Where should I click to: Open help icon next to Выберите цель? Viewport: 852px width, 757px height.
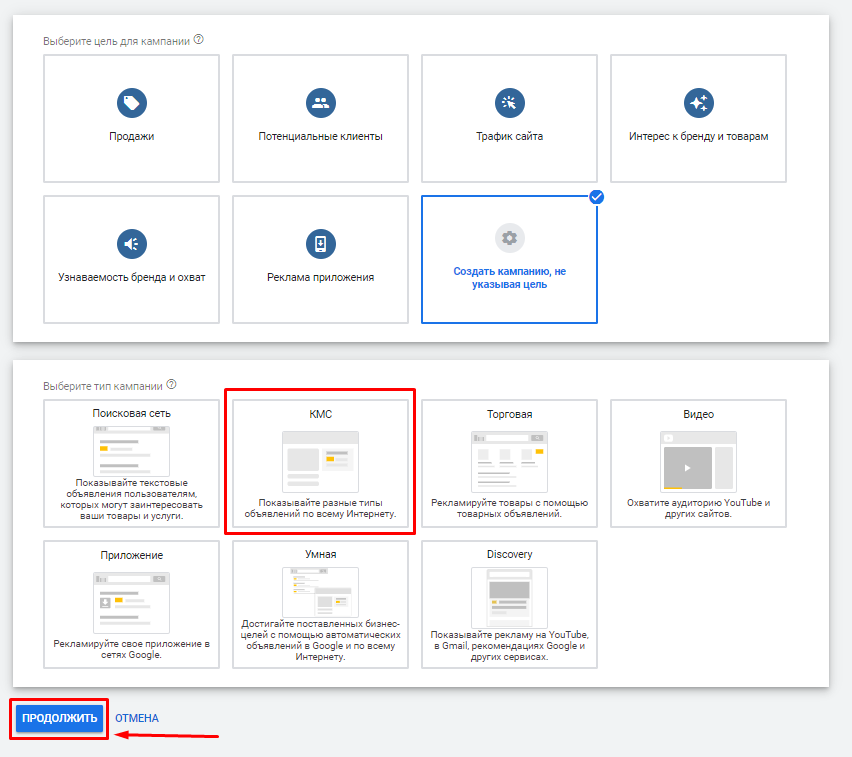pos(199,40)
